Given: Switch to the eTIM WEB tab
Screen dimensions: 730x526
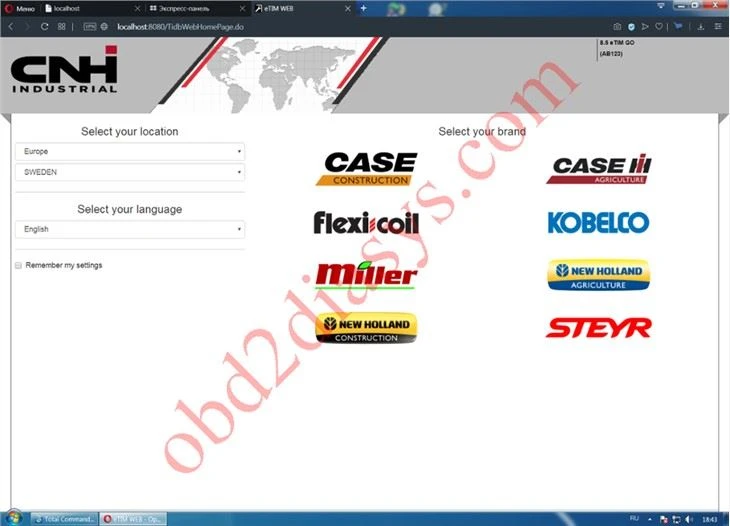Looking at the screenshot, I should [x=302, y=8].
